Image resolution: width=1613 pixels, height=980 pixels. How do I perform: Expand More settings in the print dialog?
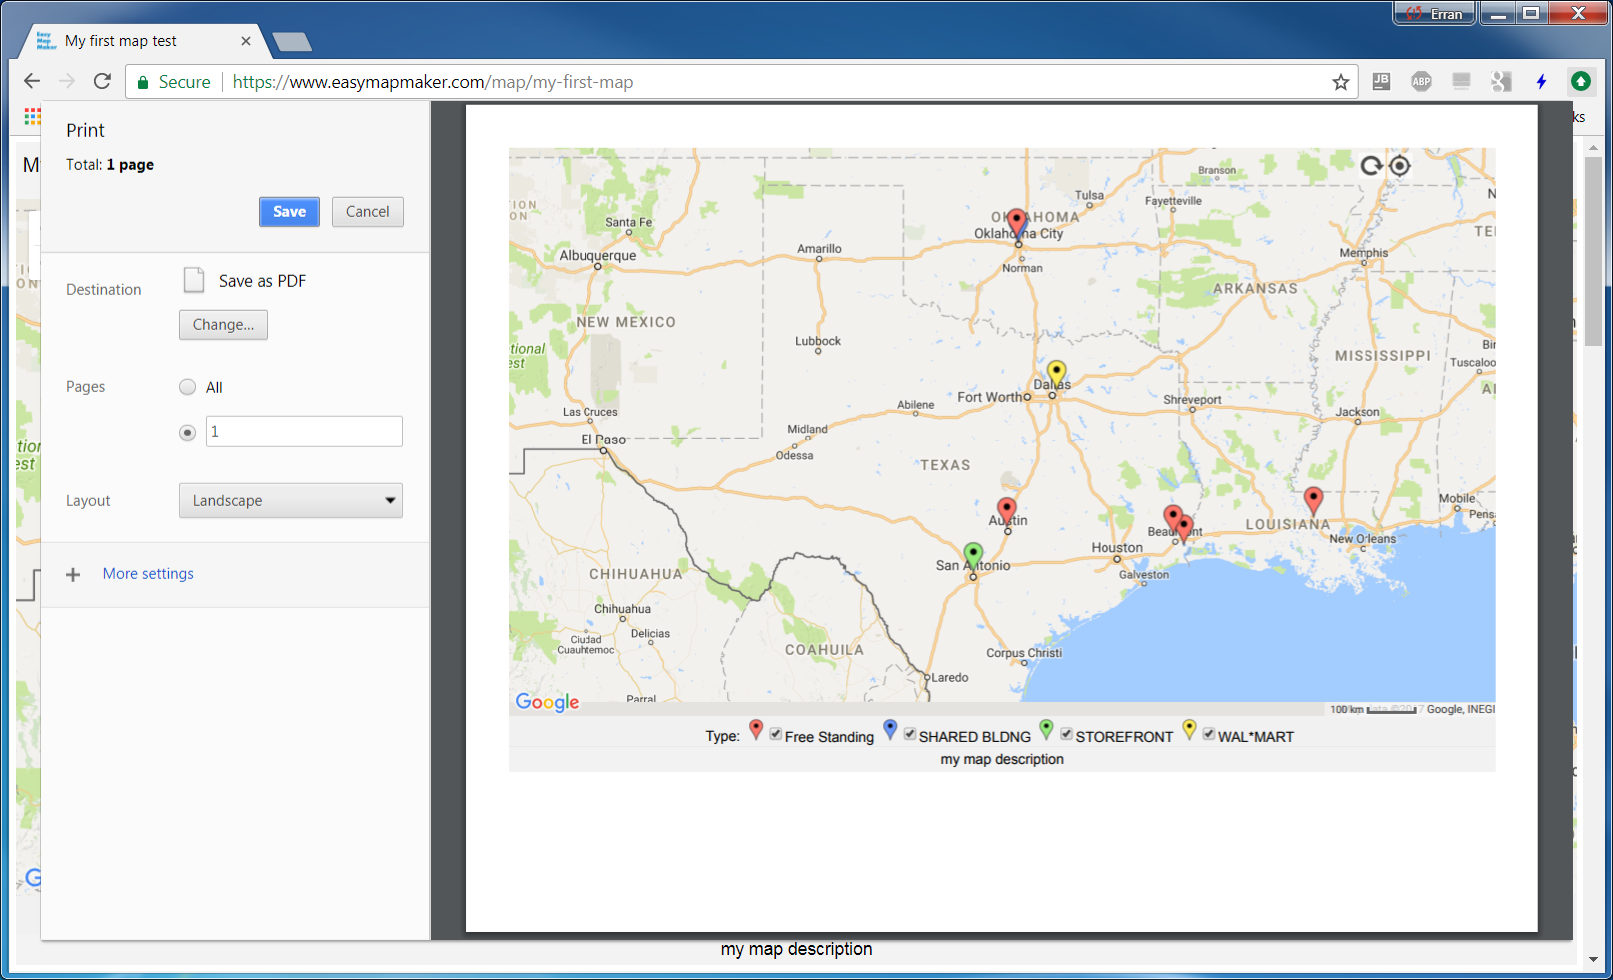click(x=148, y=573)
